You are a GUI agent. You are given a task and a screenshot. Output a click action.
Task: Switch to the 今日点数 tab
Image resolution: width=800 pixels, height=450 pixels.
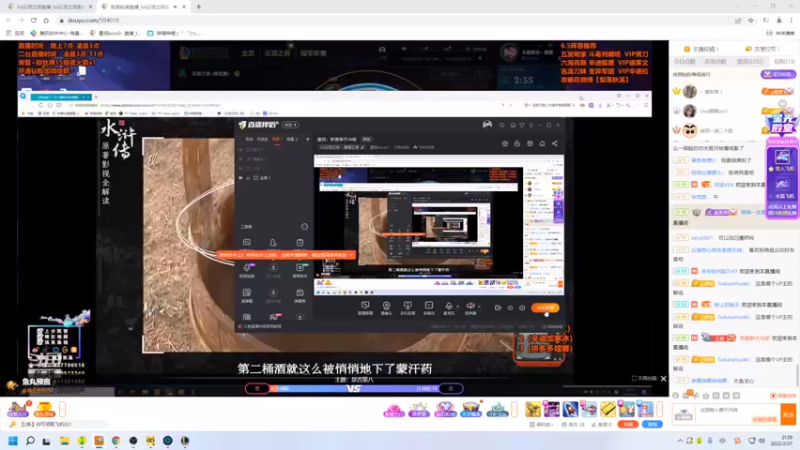coord(684,61)
